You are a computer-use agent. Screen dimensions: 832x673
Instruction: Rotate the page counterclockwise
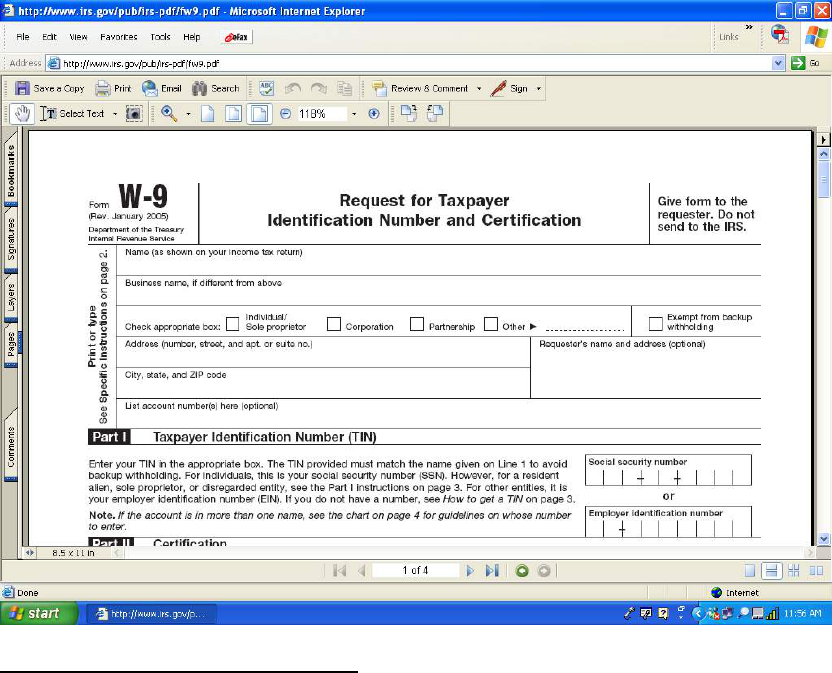click(435, 114)
